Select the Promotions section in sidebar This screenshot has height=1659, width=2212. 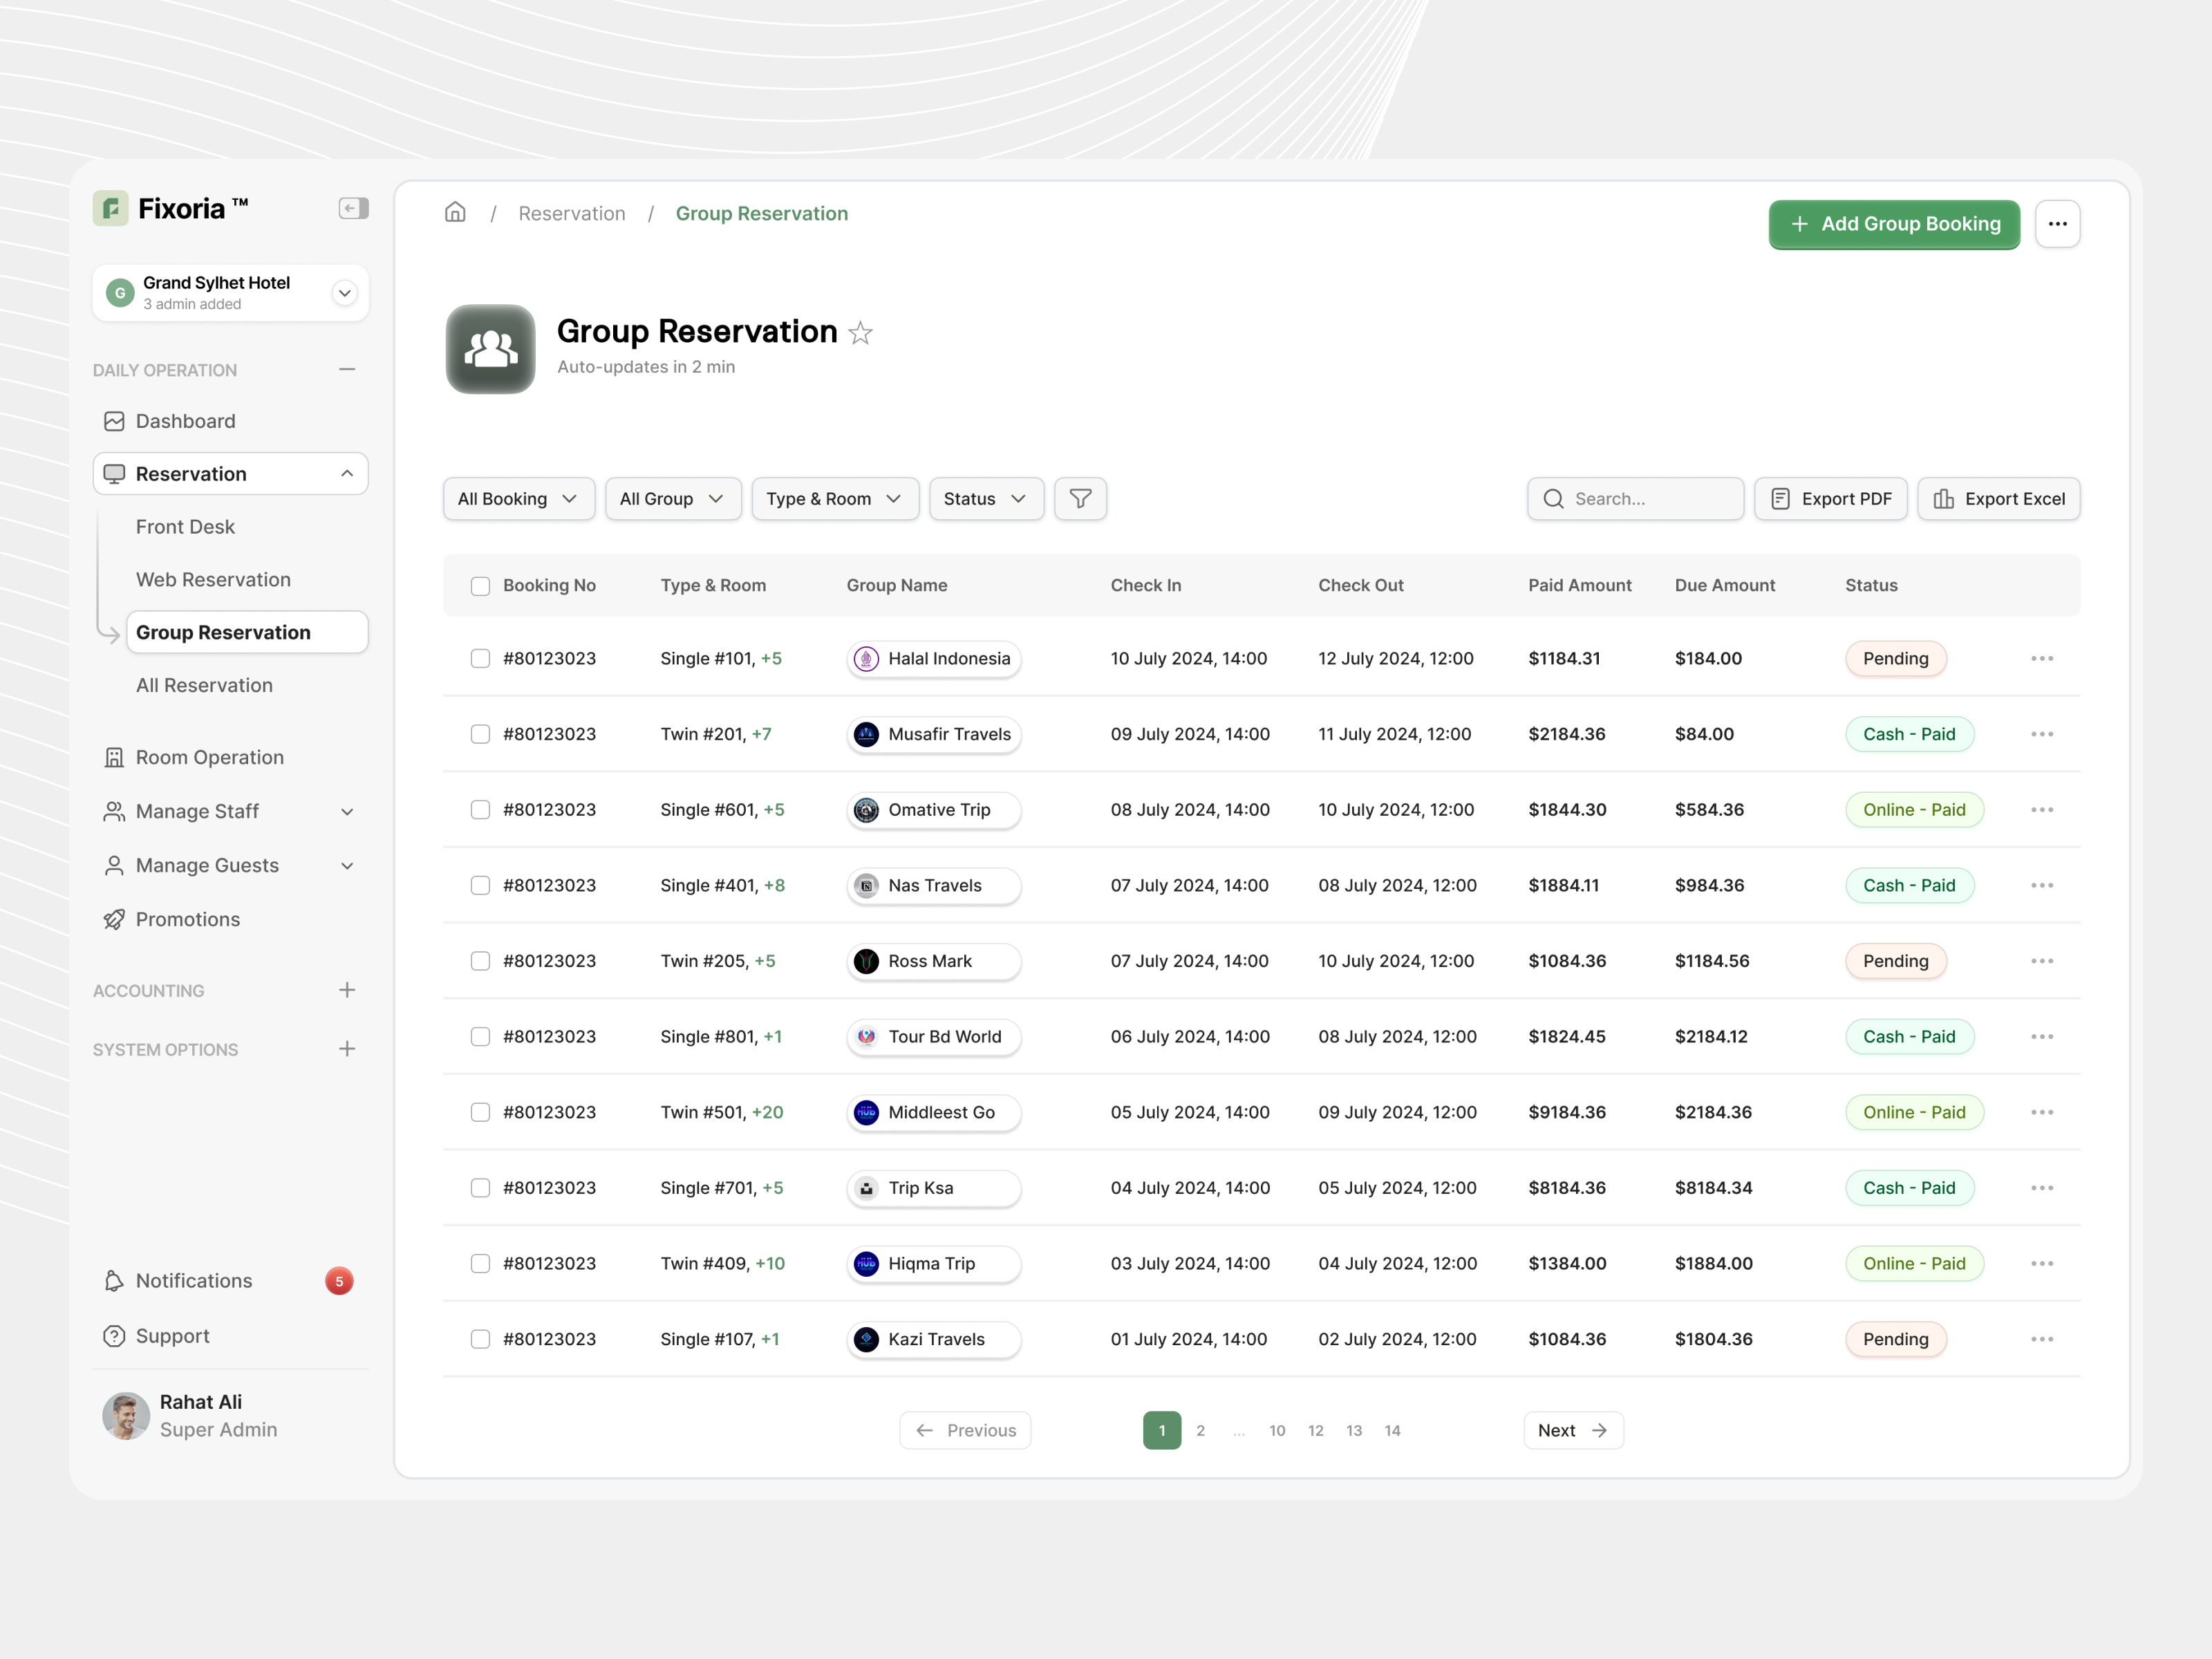click(188, 919)
